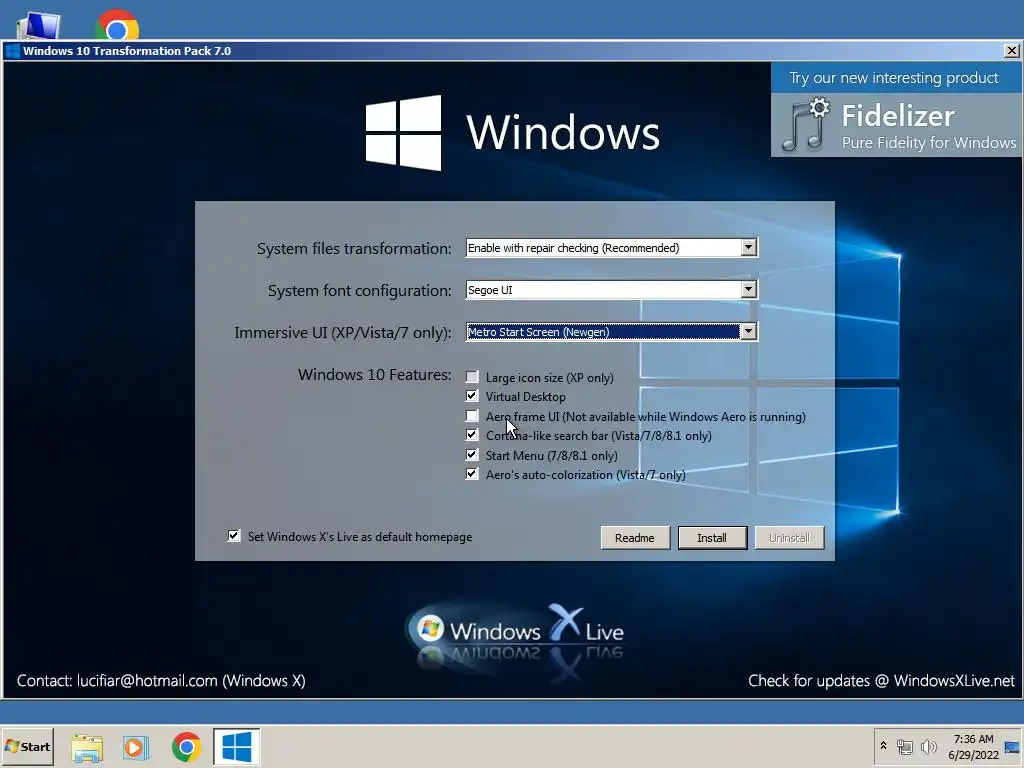Click the Metro Start Screen (Newgen) combo field

pyautogui.click(x=611, y=331)
